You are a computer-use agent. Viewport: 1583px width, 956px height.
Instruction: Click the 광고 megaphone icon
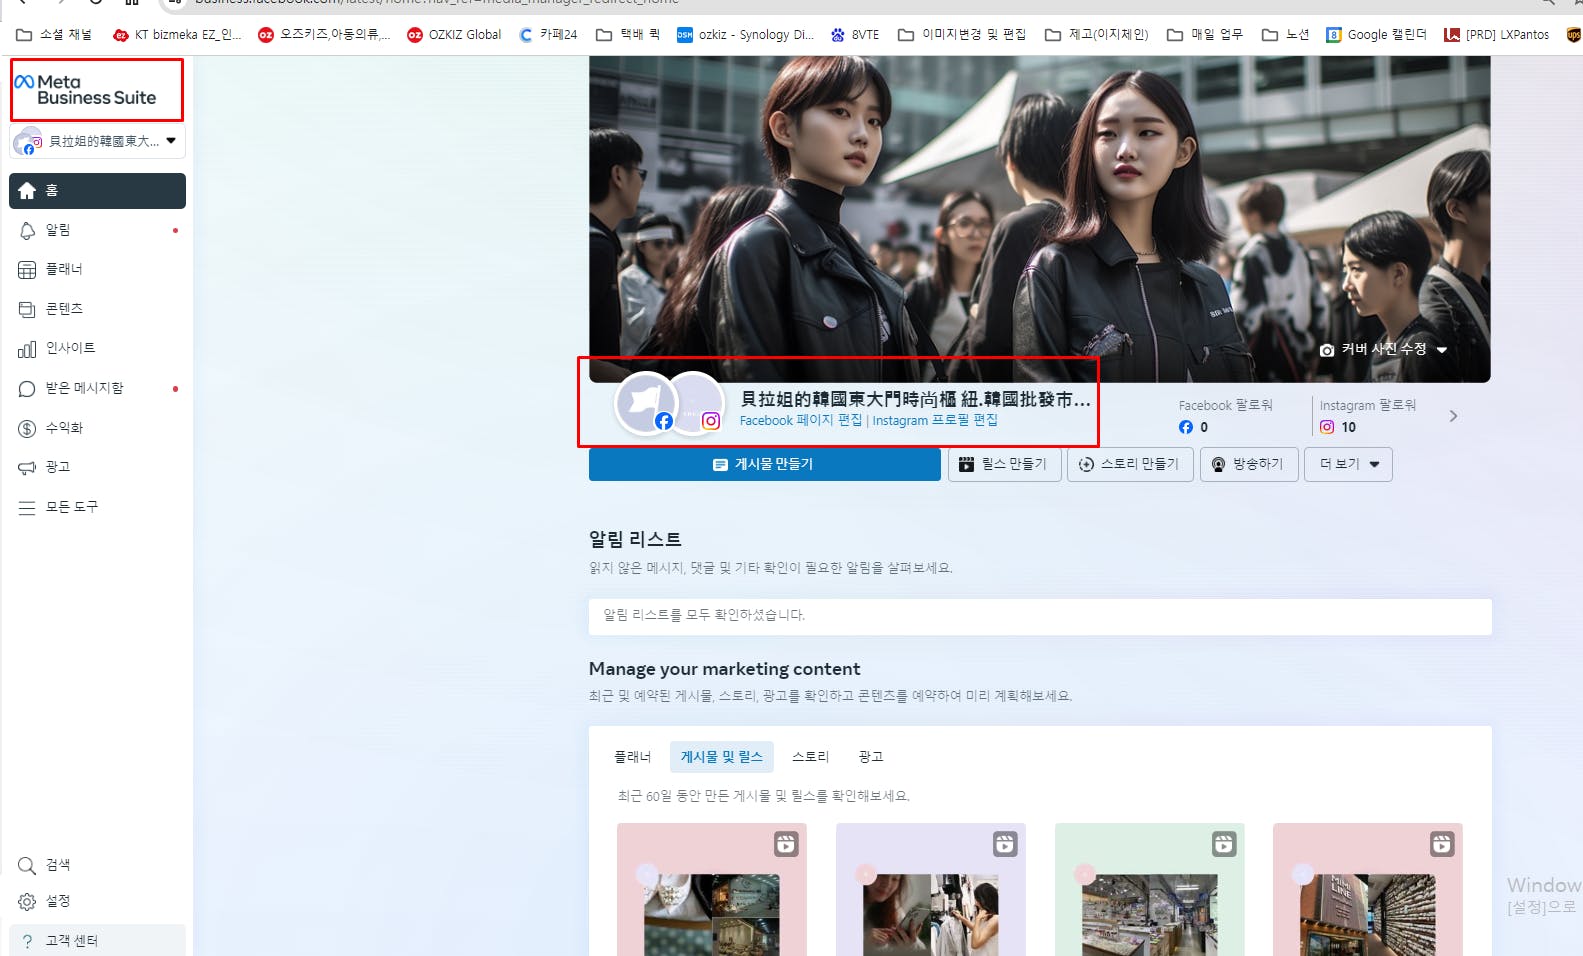tap(27, 467)
